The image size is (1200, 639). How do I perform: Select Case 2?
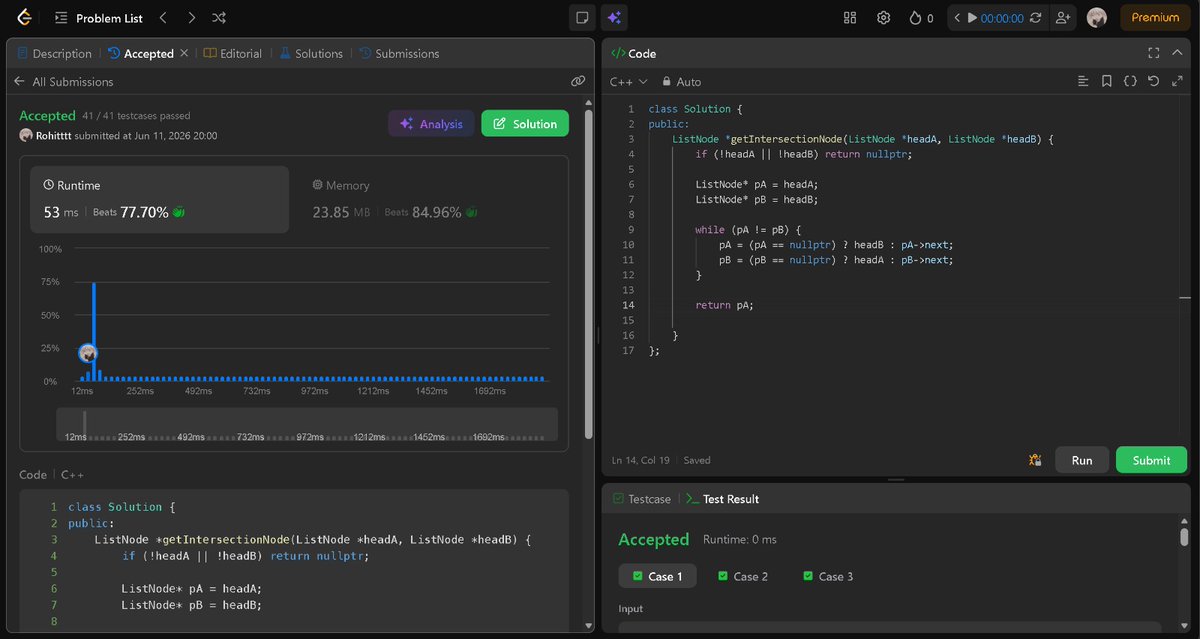click(x=743, y=576)
